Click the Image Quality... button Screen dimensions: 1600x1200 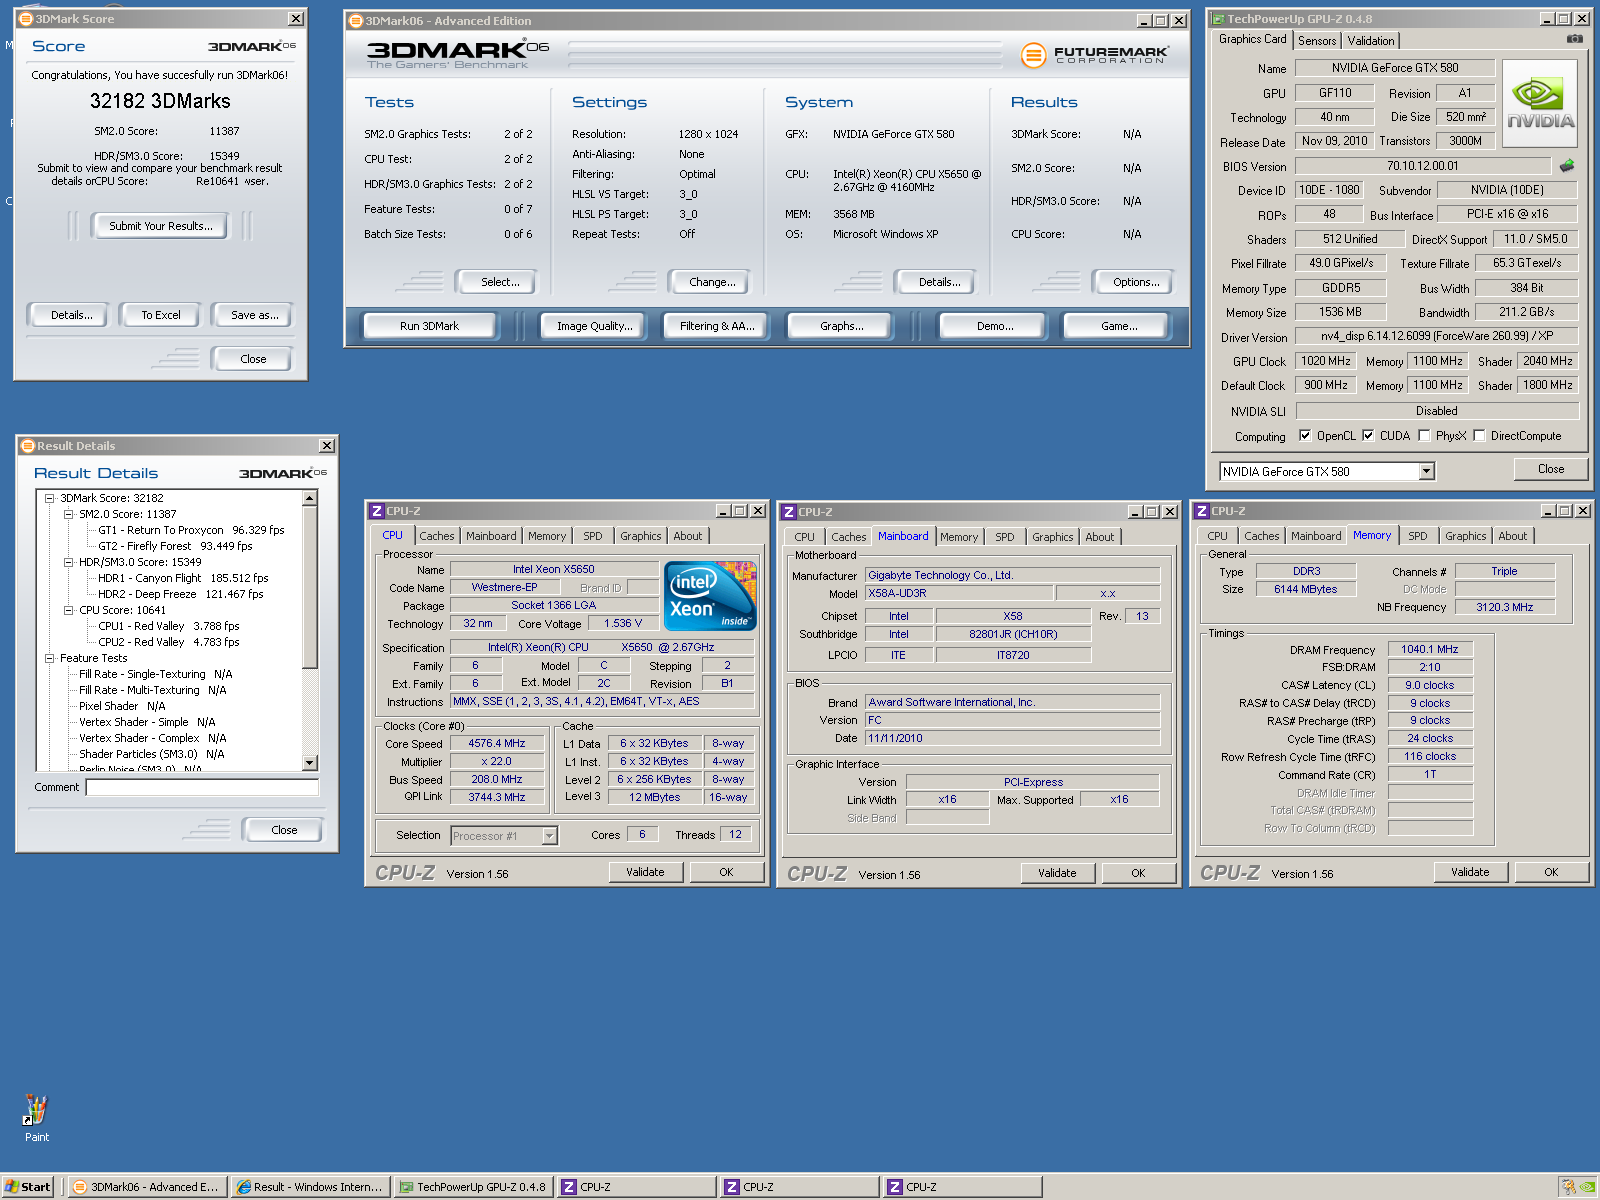tap(594, 326)
